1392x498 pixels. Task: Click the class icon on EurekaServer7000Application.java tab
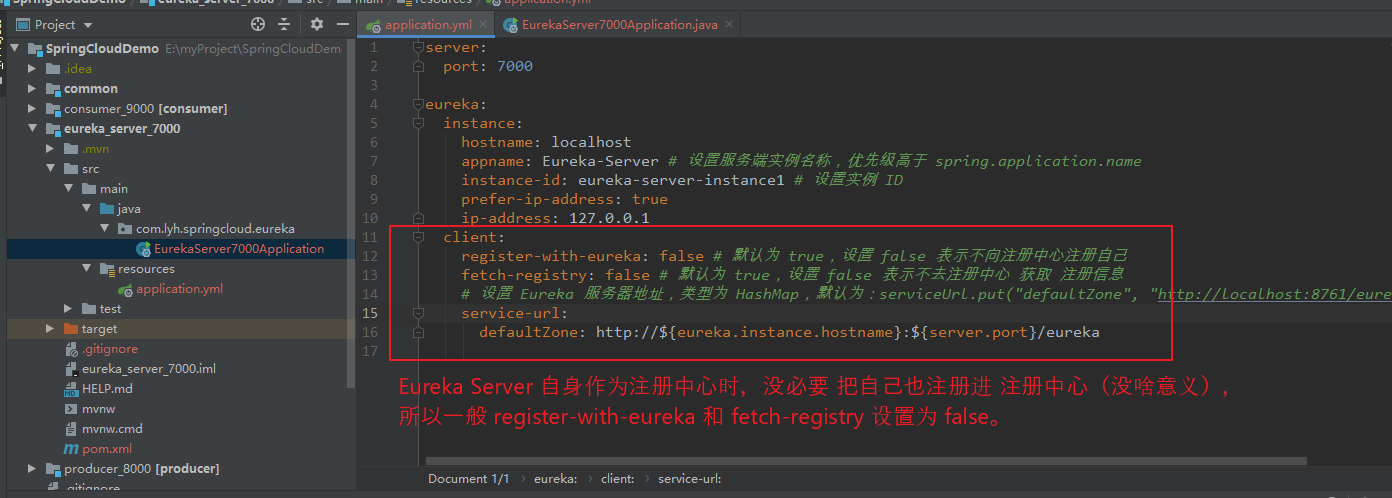(x=511, y=25)
